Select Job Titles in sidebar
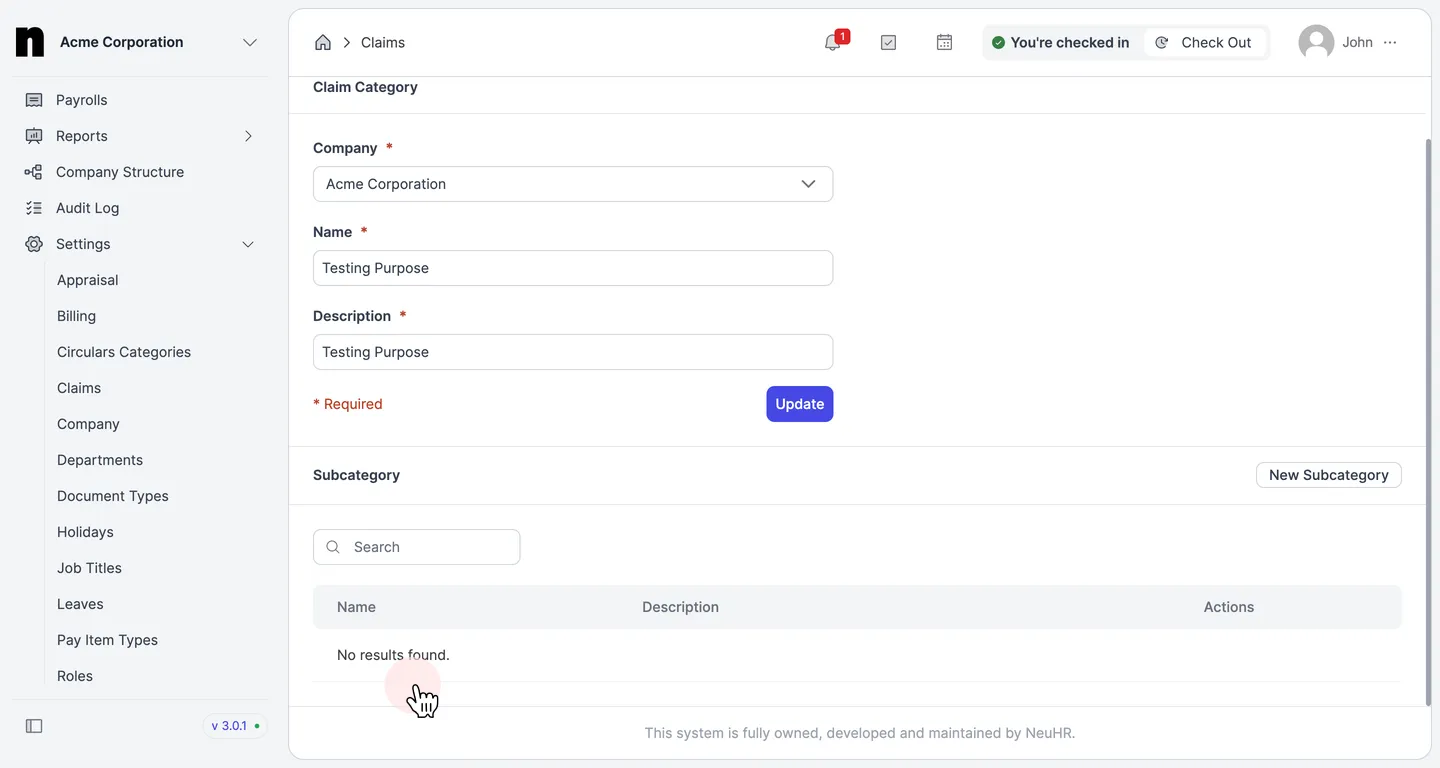Image resolution: width=1440 pixels, height=768 pixels. point(89,568)
